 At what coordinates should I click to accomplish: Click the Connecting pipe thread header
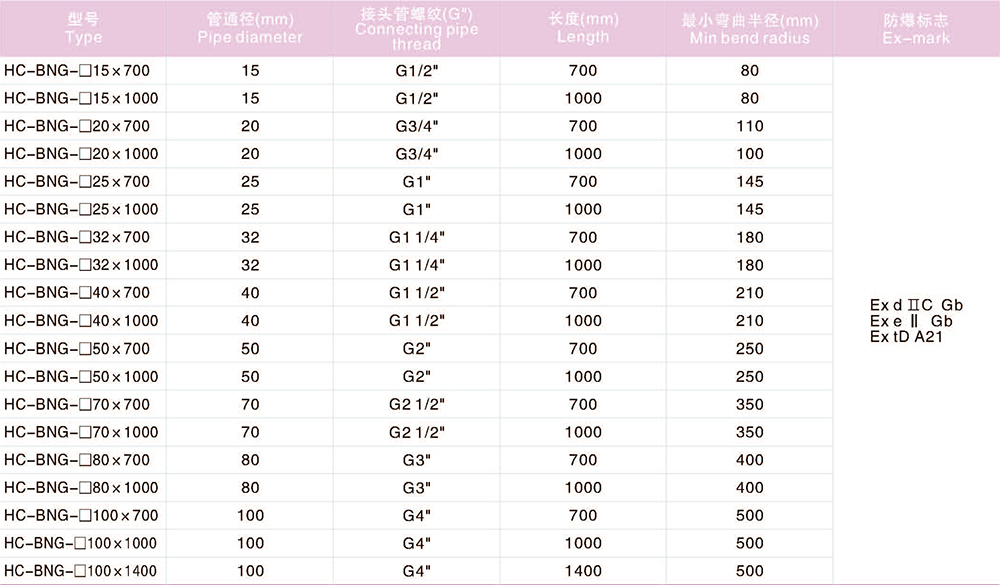[x=416, y=28]
